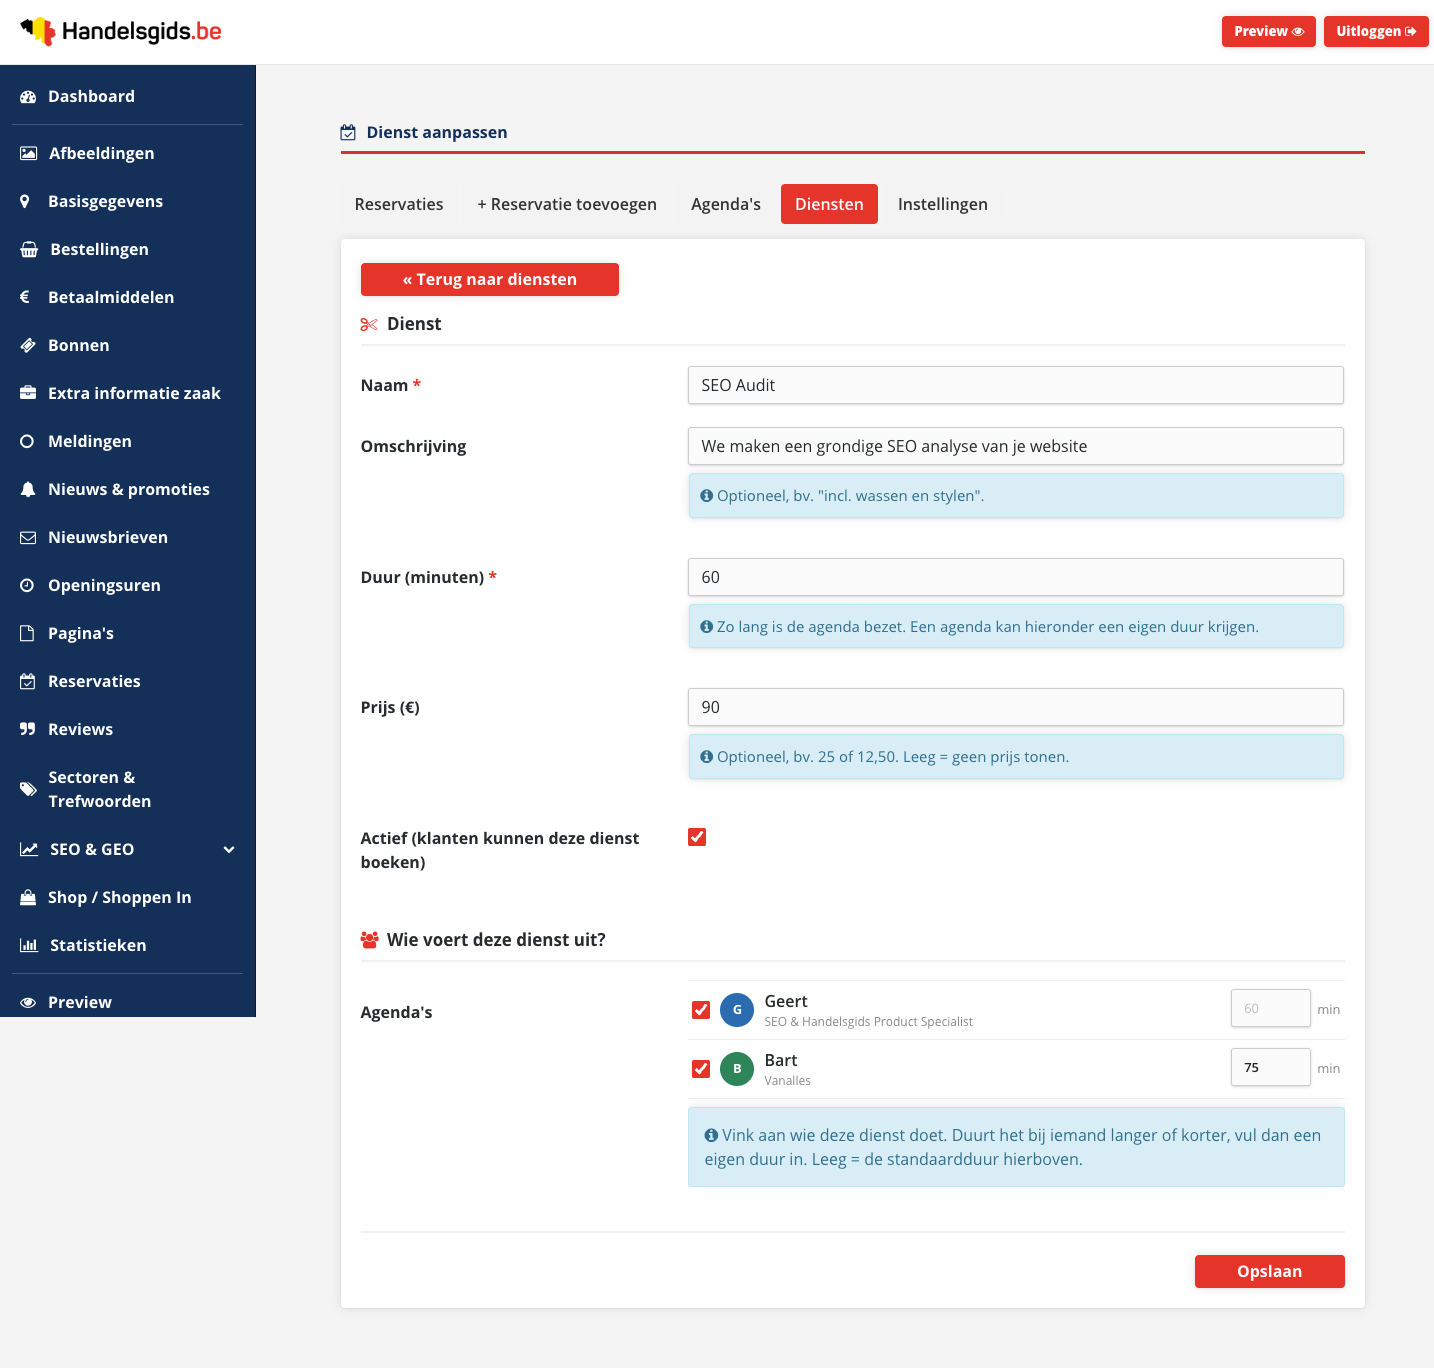The height and width of the screenshot is (1368, 1434).
Task: Click the Basisgegevens map pin icon
Action: pyautogui.click(x=25, y=201)
